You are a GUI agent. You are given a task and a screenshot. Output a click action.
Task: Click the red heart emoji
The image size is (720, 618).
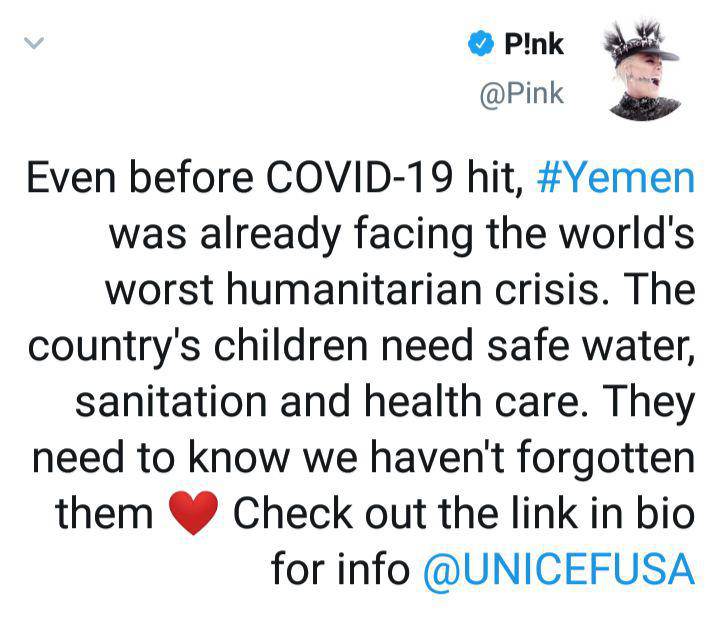(x=193, y=512)
